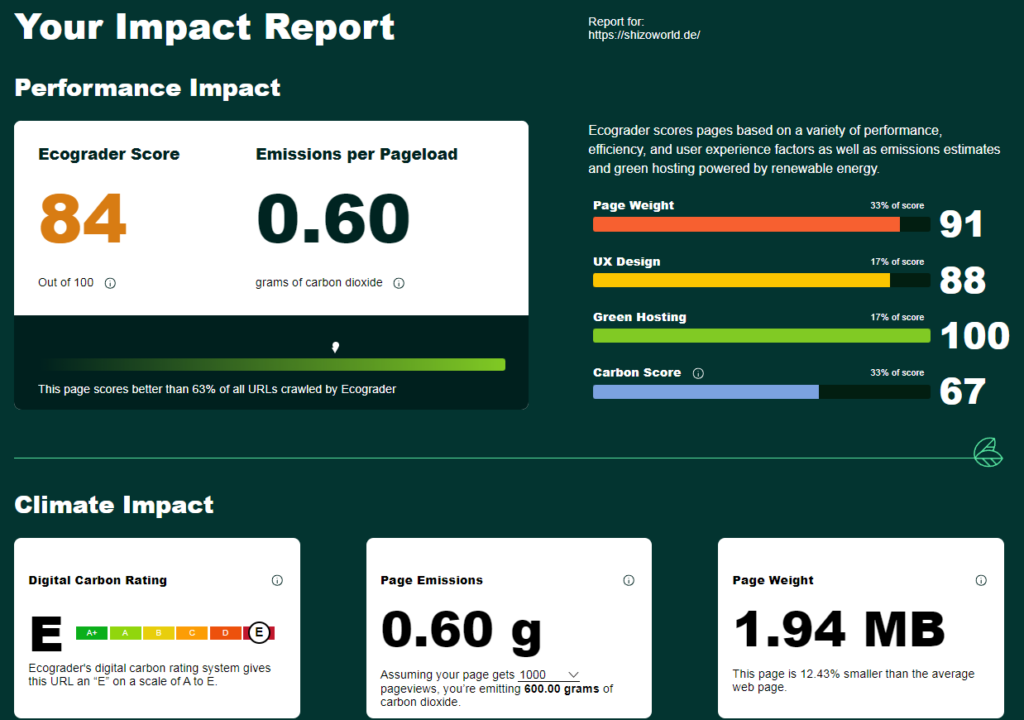The image size is (1024, 720).
Task: Click info icon on Digital Carbon Rating card
Action: point(278,580)
